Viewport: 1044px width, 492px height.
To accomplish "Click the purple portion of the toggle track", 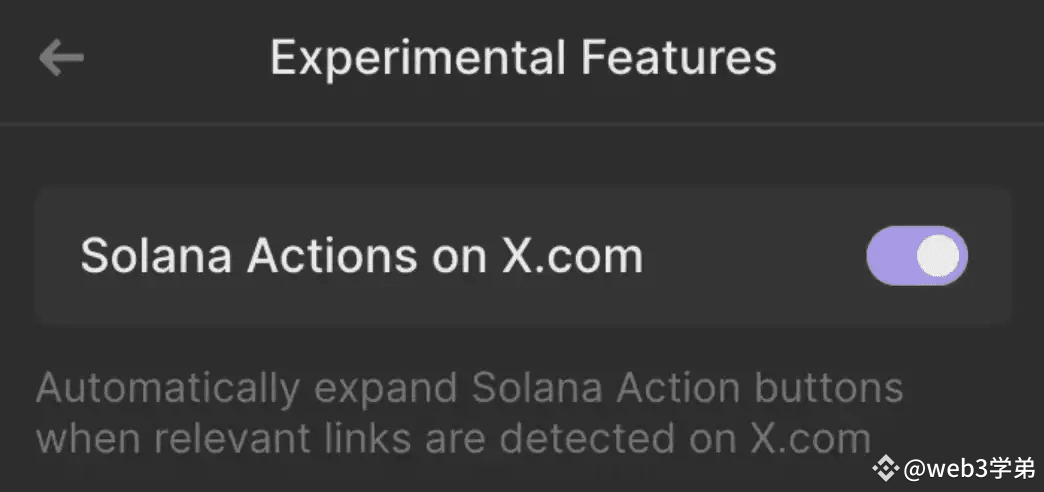I will point(890,256).
